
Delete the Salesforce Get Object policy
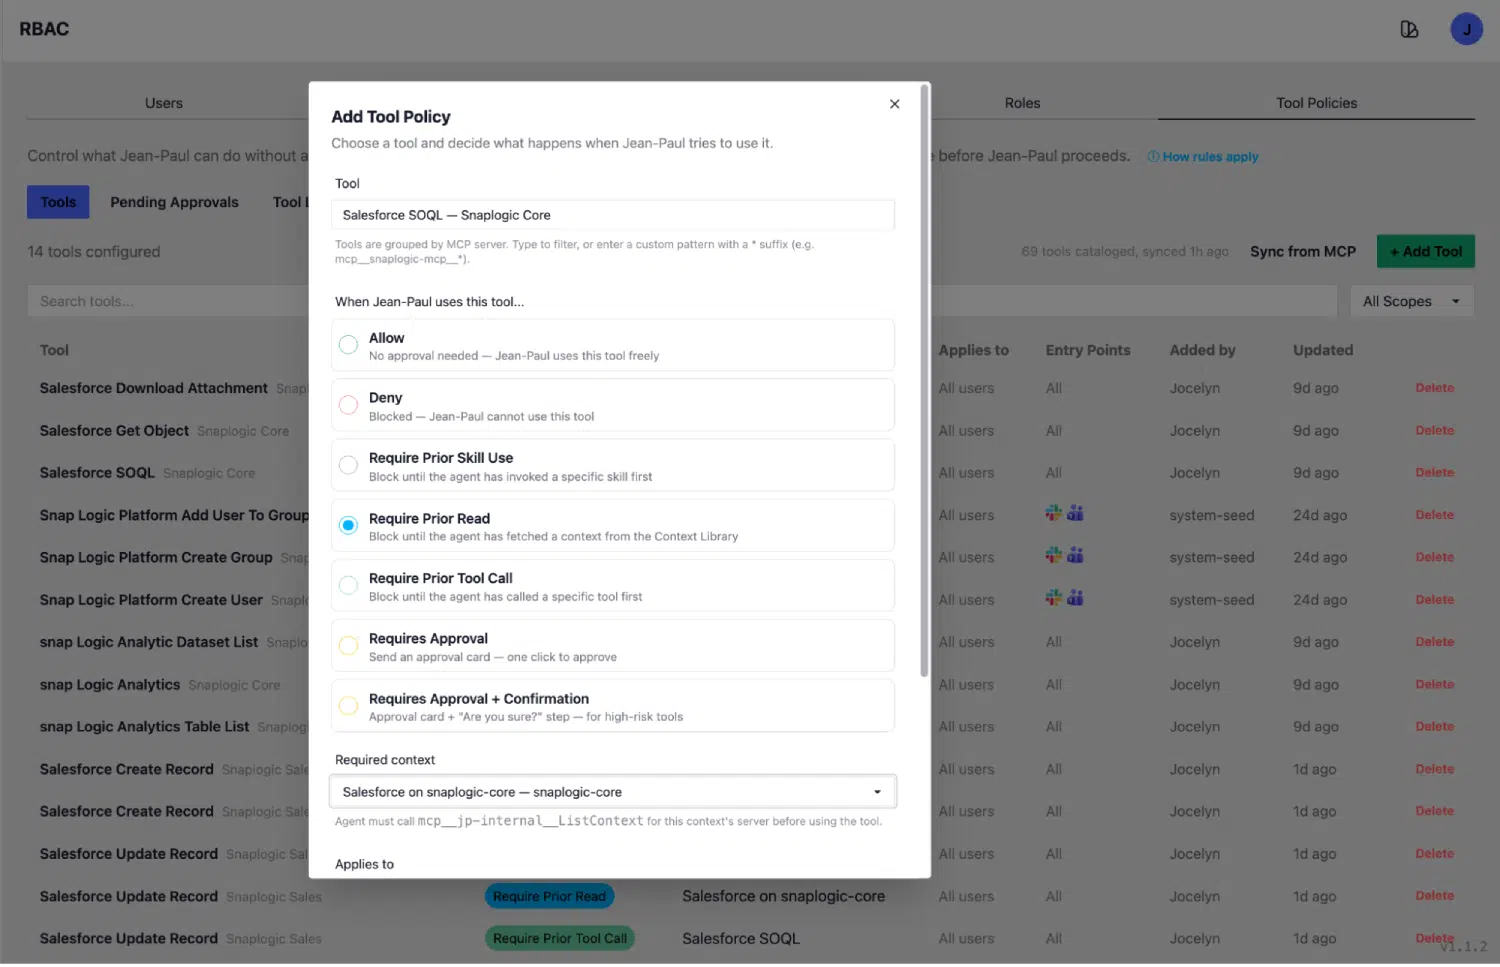(x=1434, y=431)
